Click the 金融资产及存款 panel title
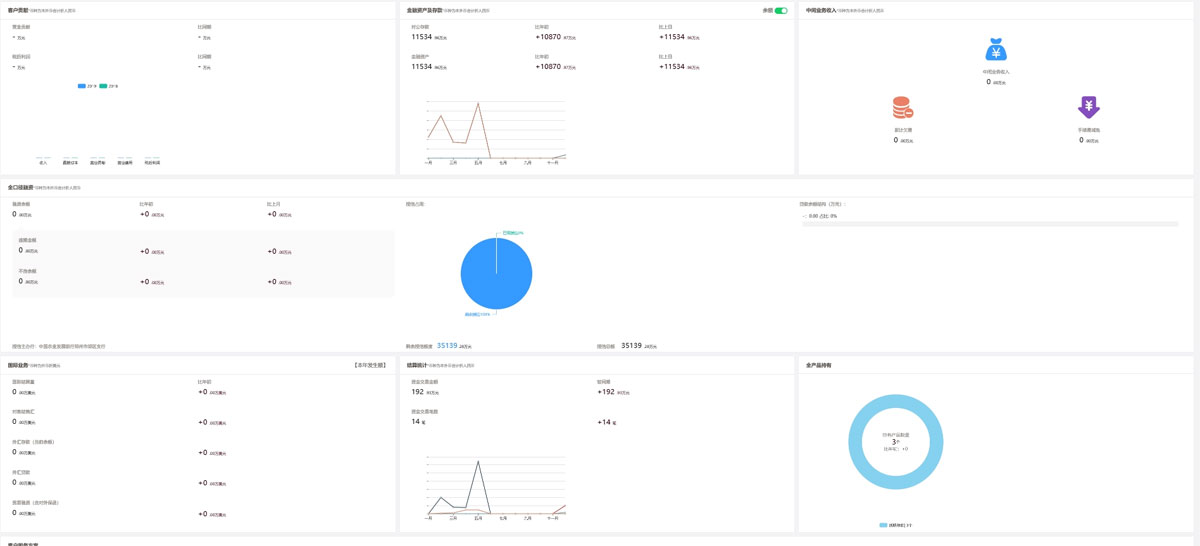Viewport: 1200px width, 546px height. point(425,10)
